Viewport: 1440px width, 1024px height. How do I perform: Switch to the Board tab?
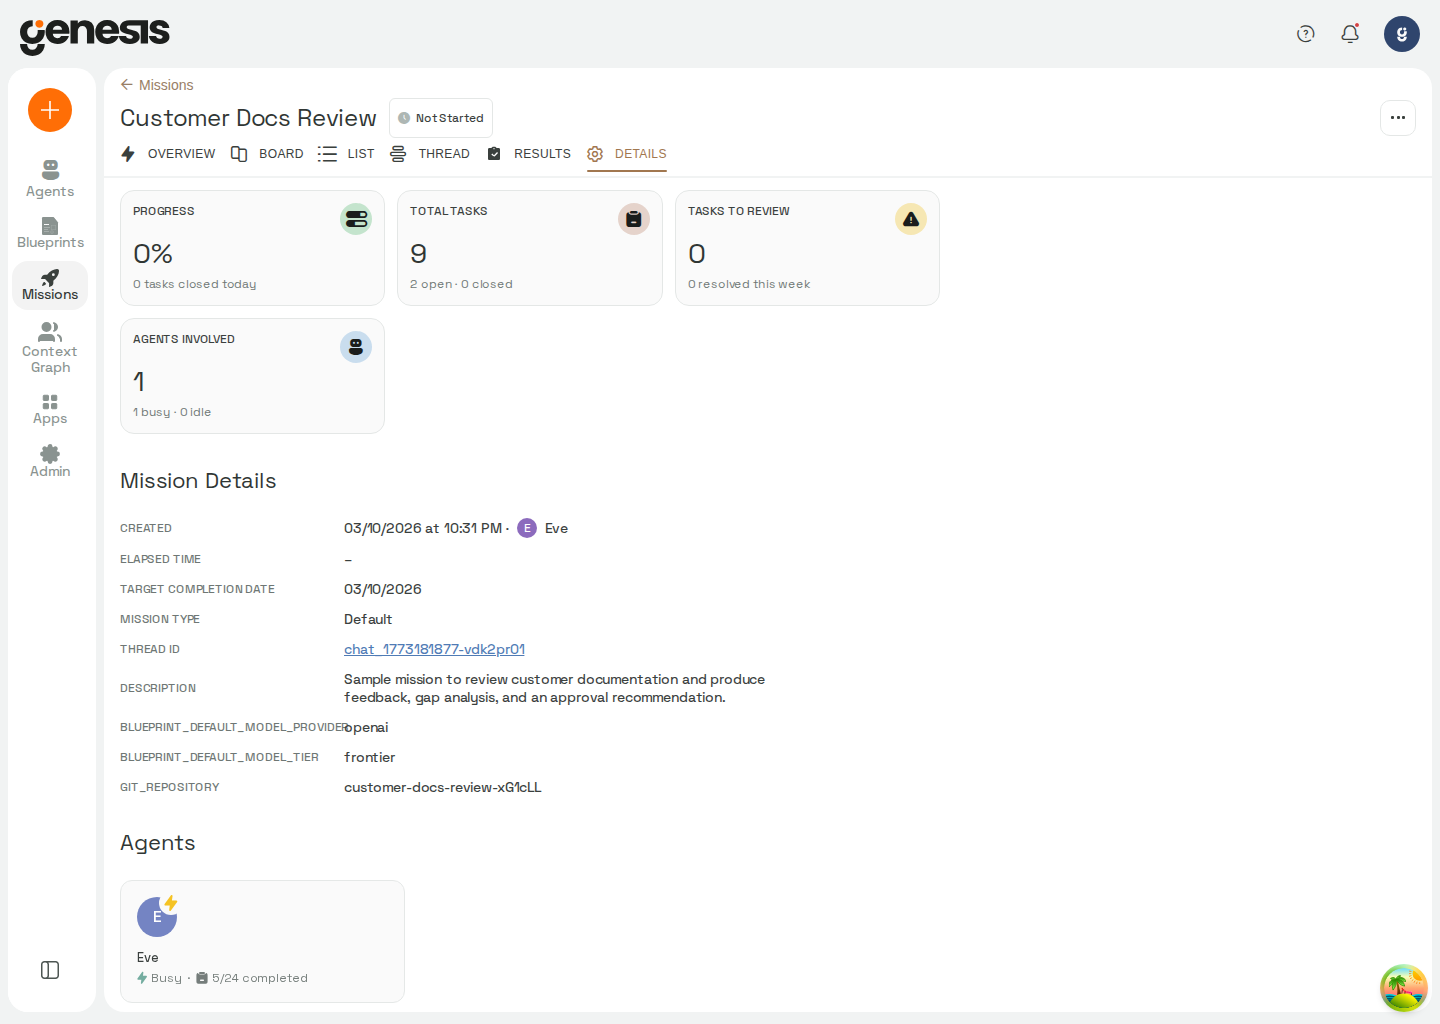[x=267, y=154]
